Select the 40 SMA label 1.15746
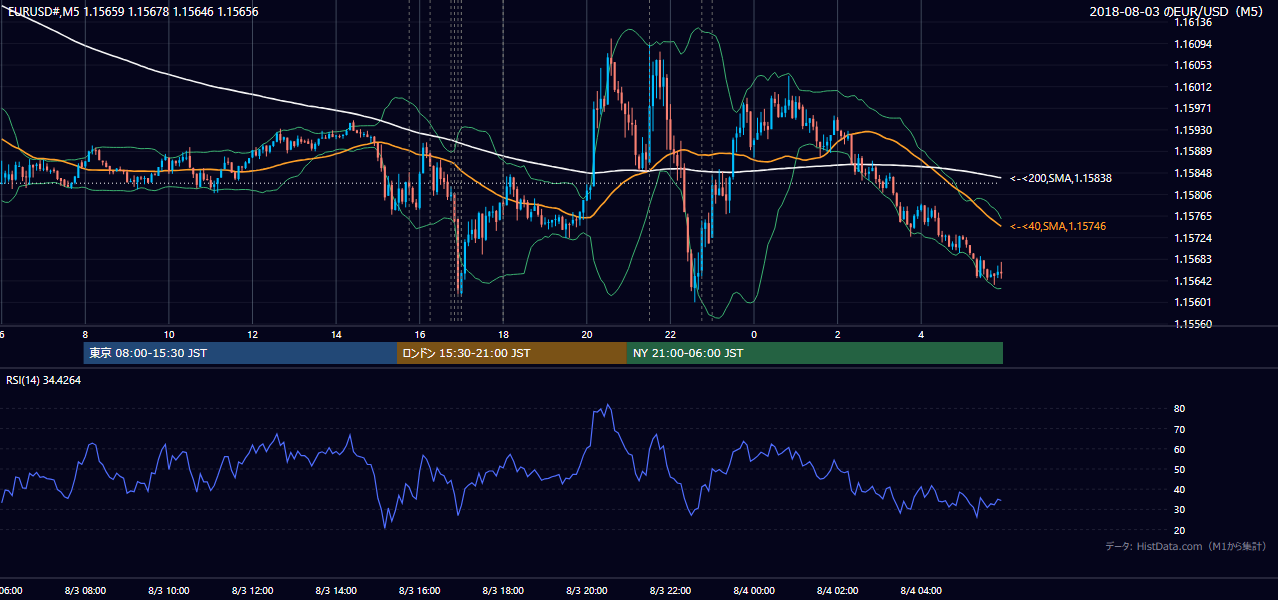 1058,227
